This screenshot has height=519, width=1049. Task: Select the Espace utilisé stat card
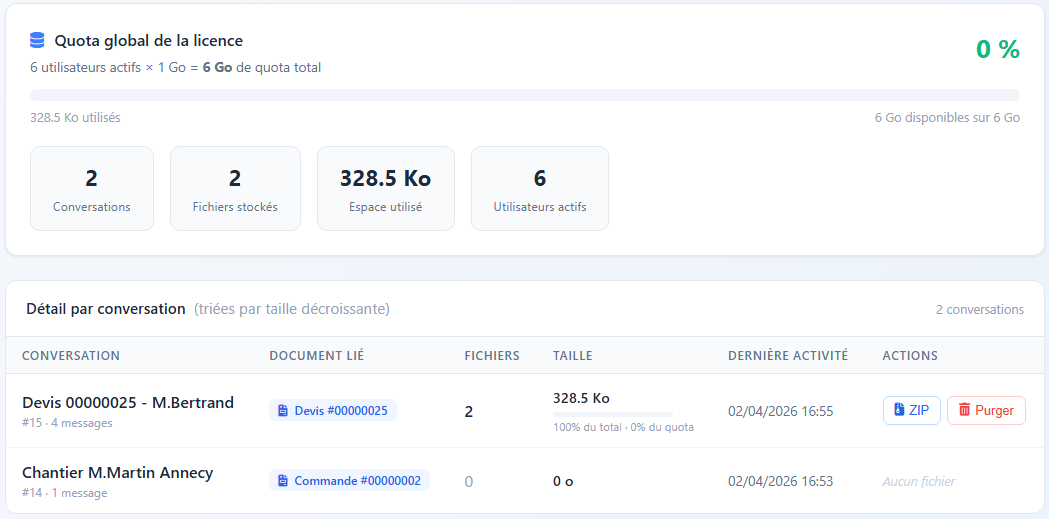(x=385, y=189)
